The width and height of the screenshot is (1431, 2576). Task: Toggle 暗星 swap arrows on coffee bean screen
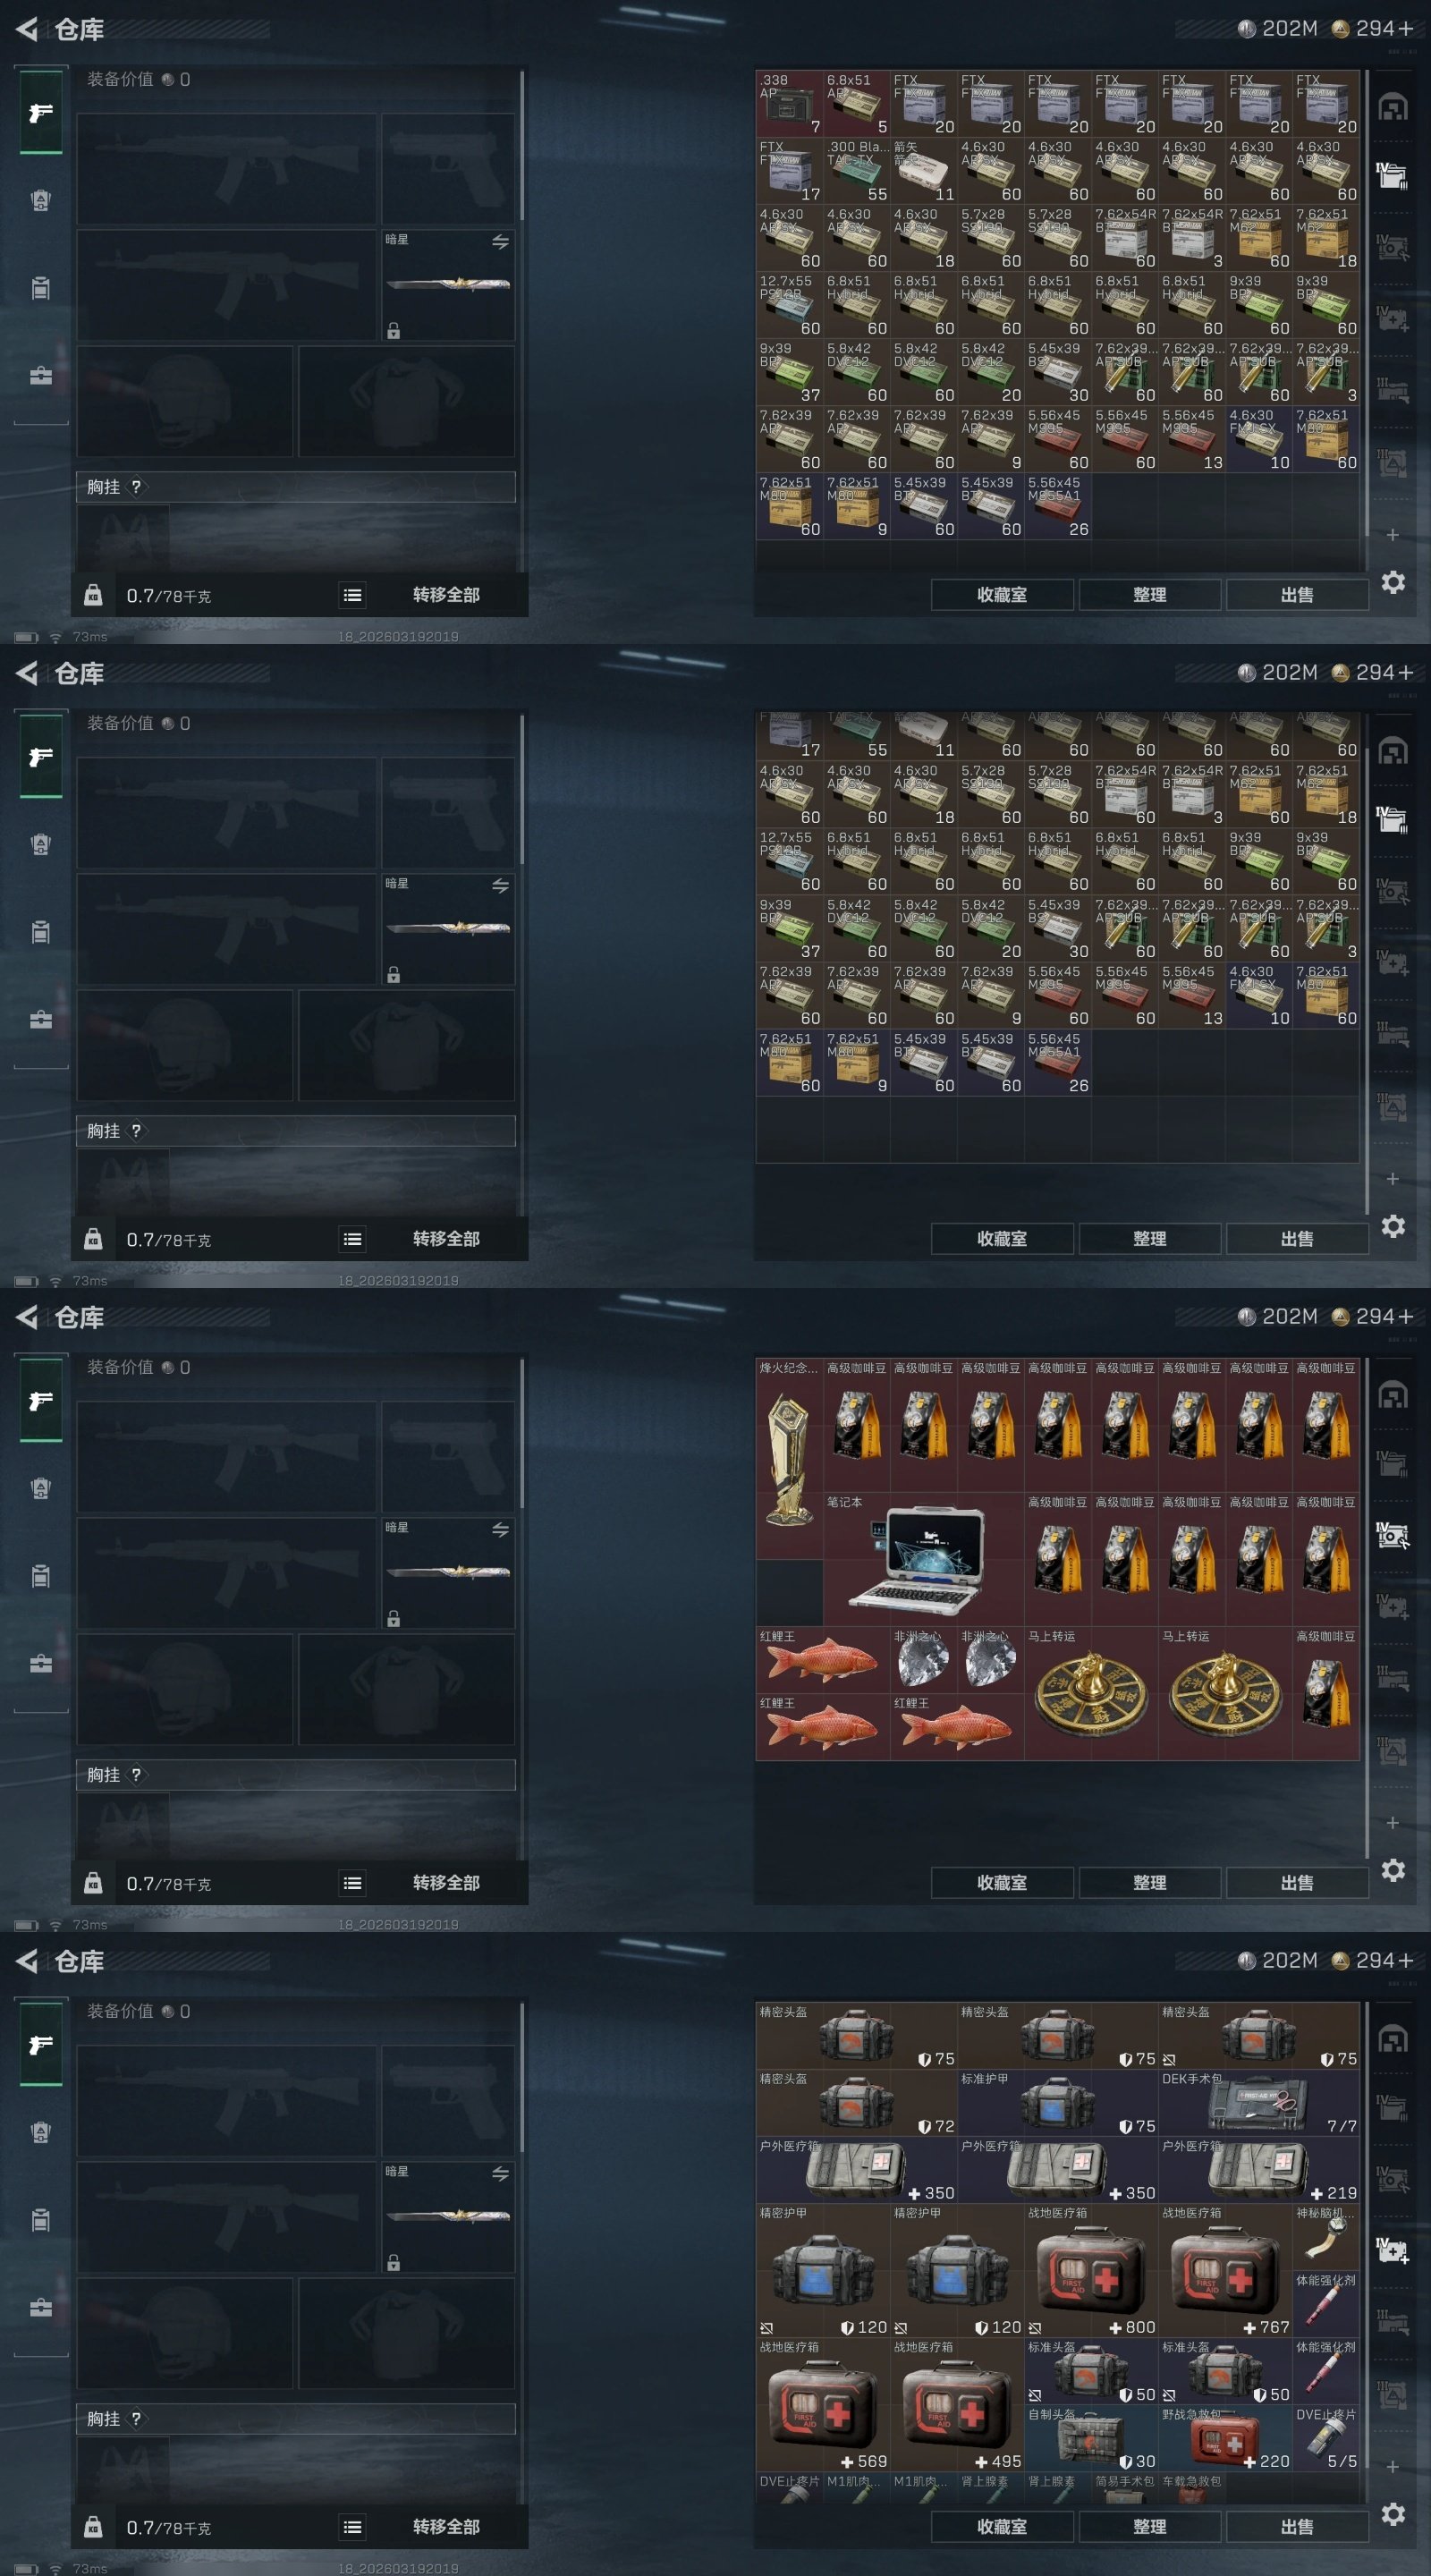[x=500, y=1529]
